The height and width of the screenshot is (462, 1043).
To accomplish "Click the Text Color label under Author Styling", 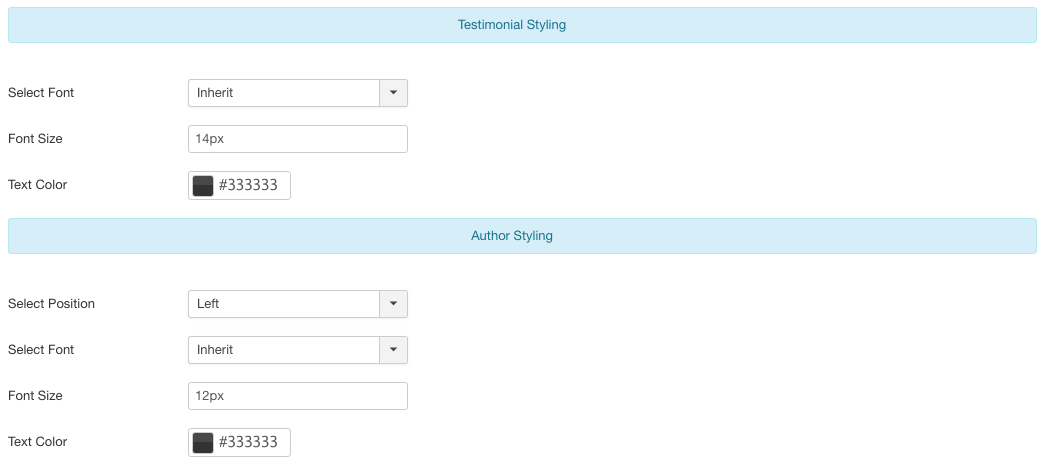I will pos(37,442).
